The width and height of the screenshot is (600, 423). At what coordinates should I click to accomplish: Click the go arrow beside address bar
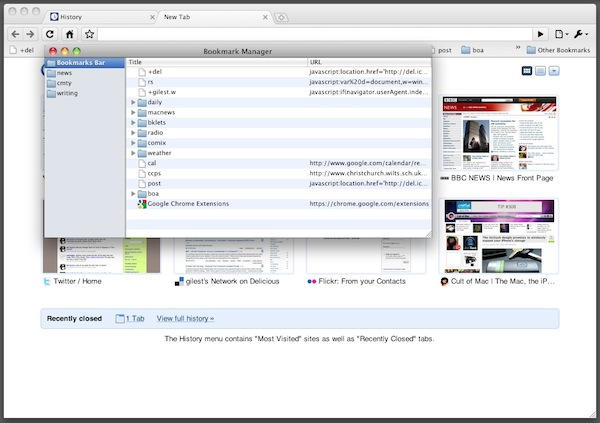(540, 34)
